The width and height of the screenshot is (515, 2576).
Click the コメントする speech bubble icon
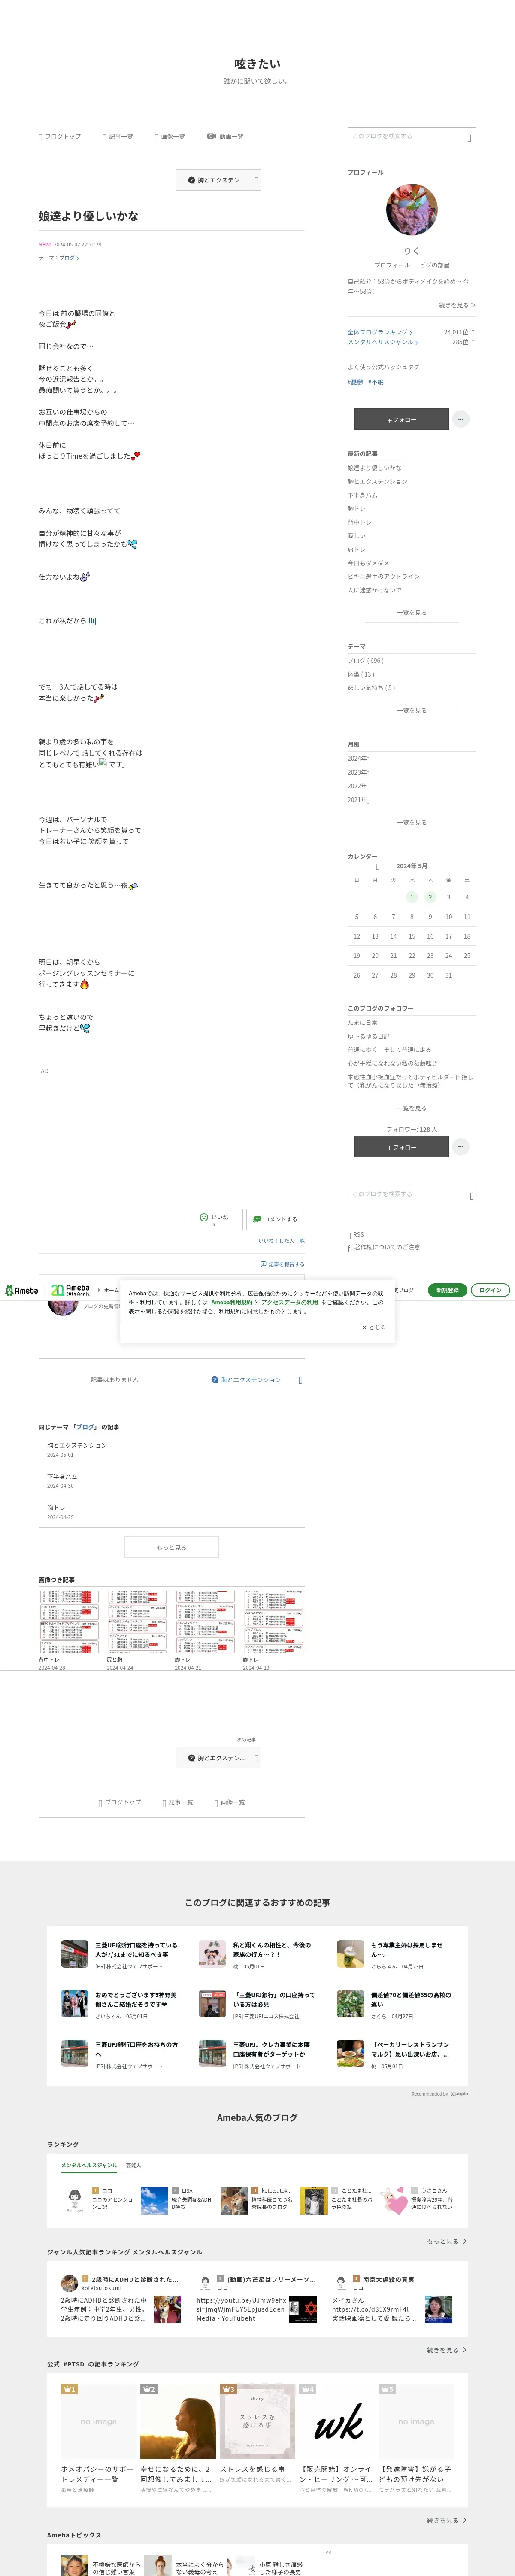pyautogui.click(x=256, y=1219)
